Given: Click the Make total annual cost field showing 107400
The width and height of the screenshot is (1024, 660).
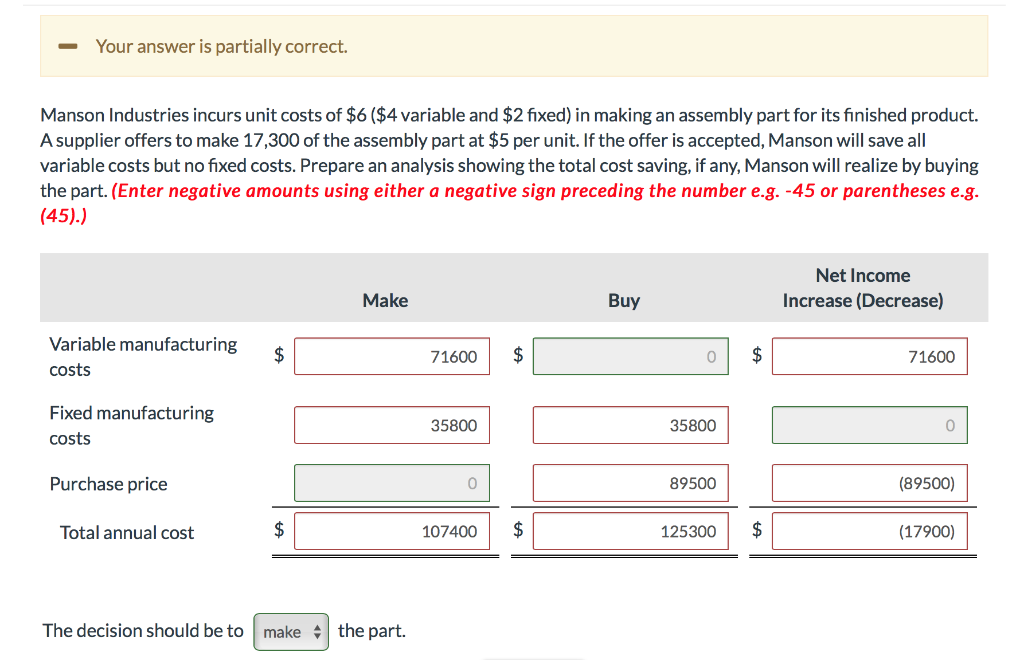Looking at the screenshot, I should 392,531.
